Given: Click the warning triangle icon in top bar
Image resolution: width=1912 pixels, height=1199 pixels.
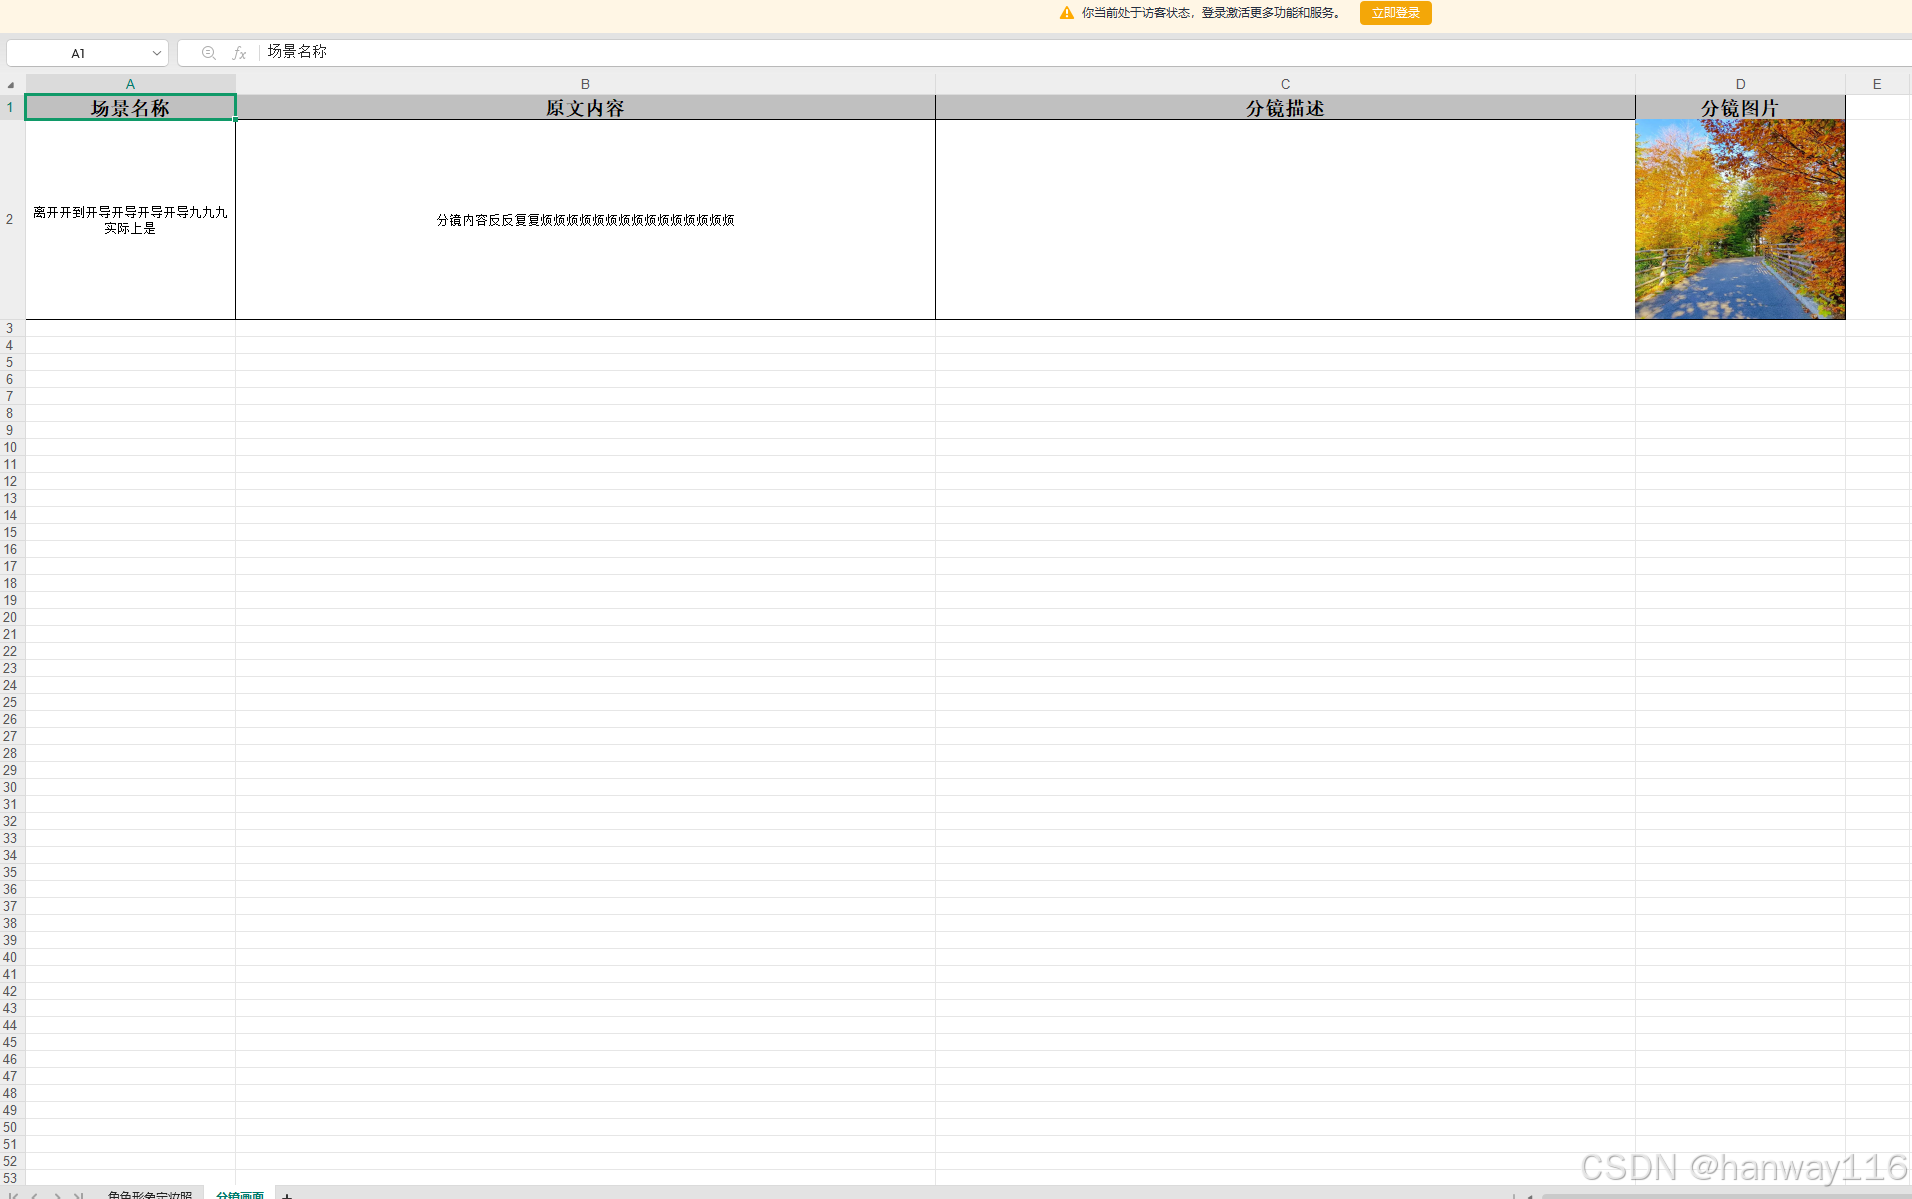Looking at the screenshot, I should tap(1066, 13).
